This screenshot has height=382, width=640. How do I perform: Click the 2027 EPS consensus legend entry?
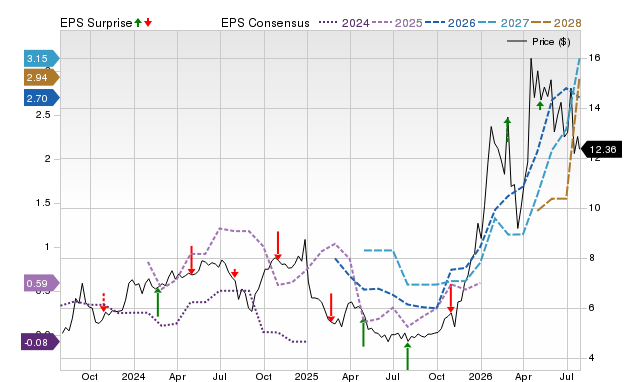[x=504, y=23]
